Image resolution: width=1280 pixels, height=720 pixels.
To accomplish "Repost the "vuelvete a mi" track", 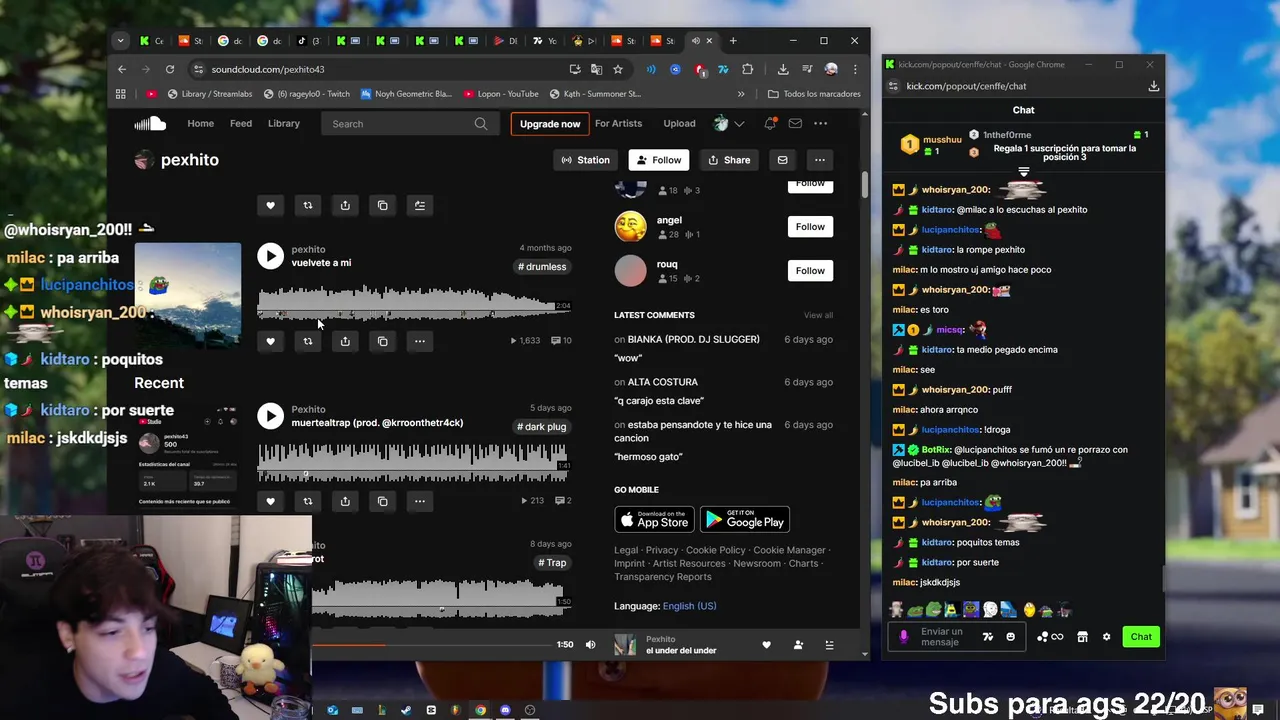I will point(307,341).
